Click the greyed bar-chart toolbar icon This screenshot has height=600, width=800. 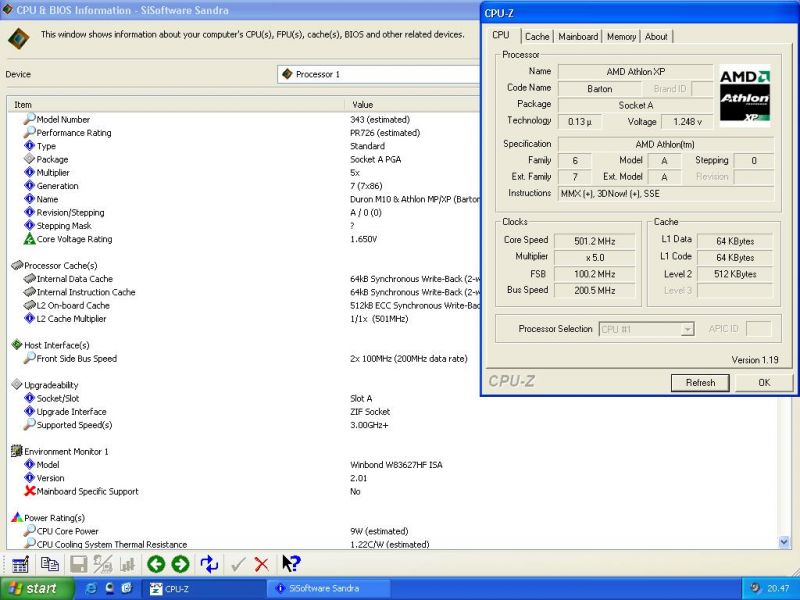127,564
